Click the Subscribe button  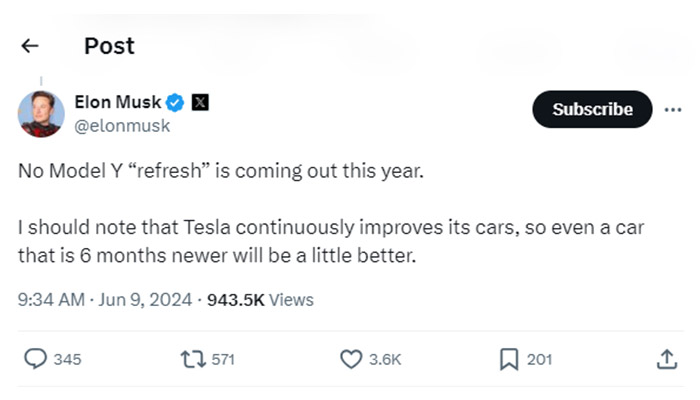tap(592, 109)
